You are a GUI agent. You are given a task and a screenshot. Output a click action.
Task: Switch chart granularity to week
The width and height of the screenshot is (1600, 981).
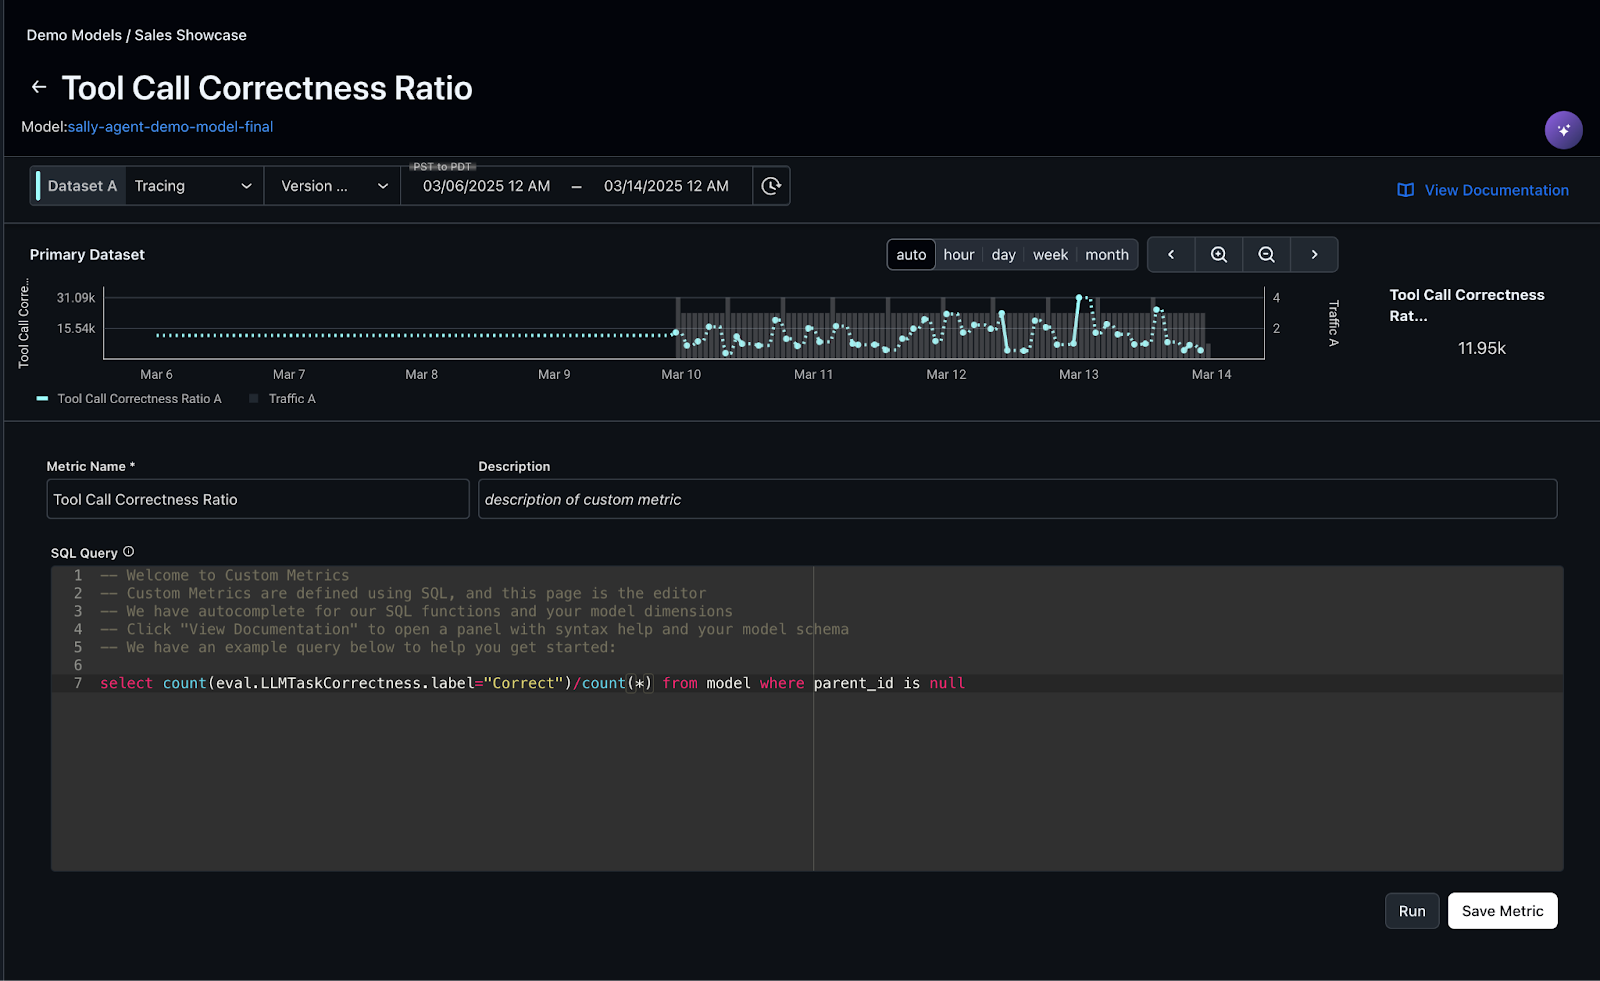coord(1050,255)
